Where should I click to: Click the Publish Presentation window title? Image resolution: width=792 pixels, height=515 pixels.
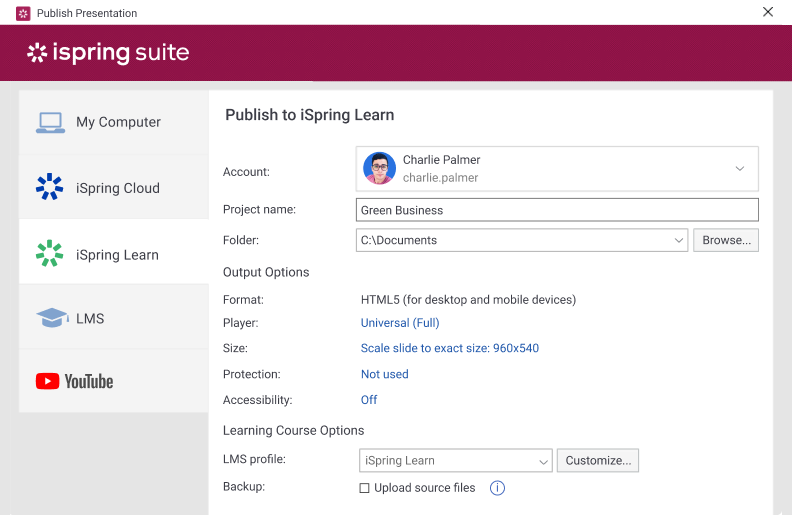(87, 13)
